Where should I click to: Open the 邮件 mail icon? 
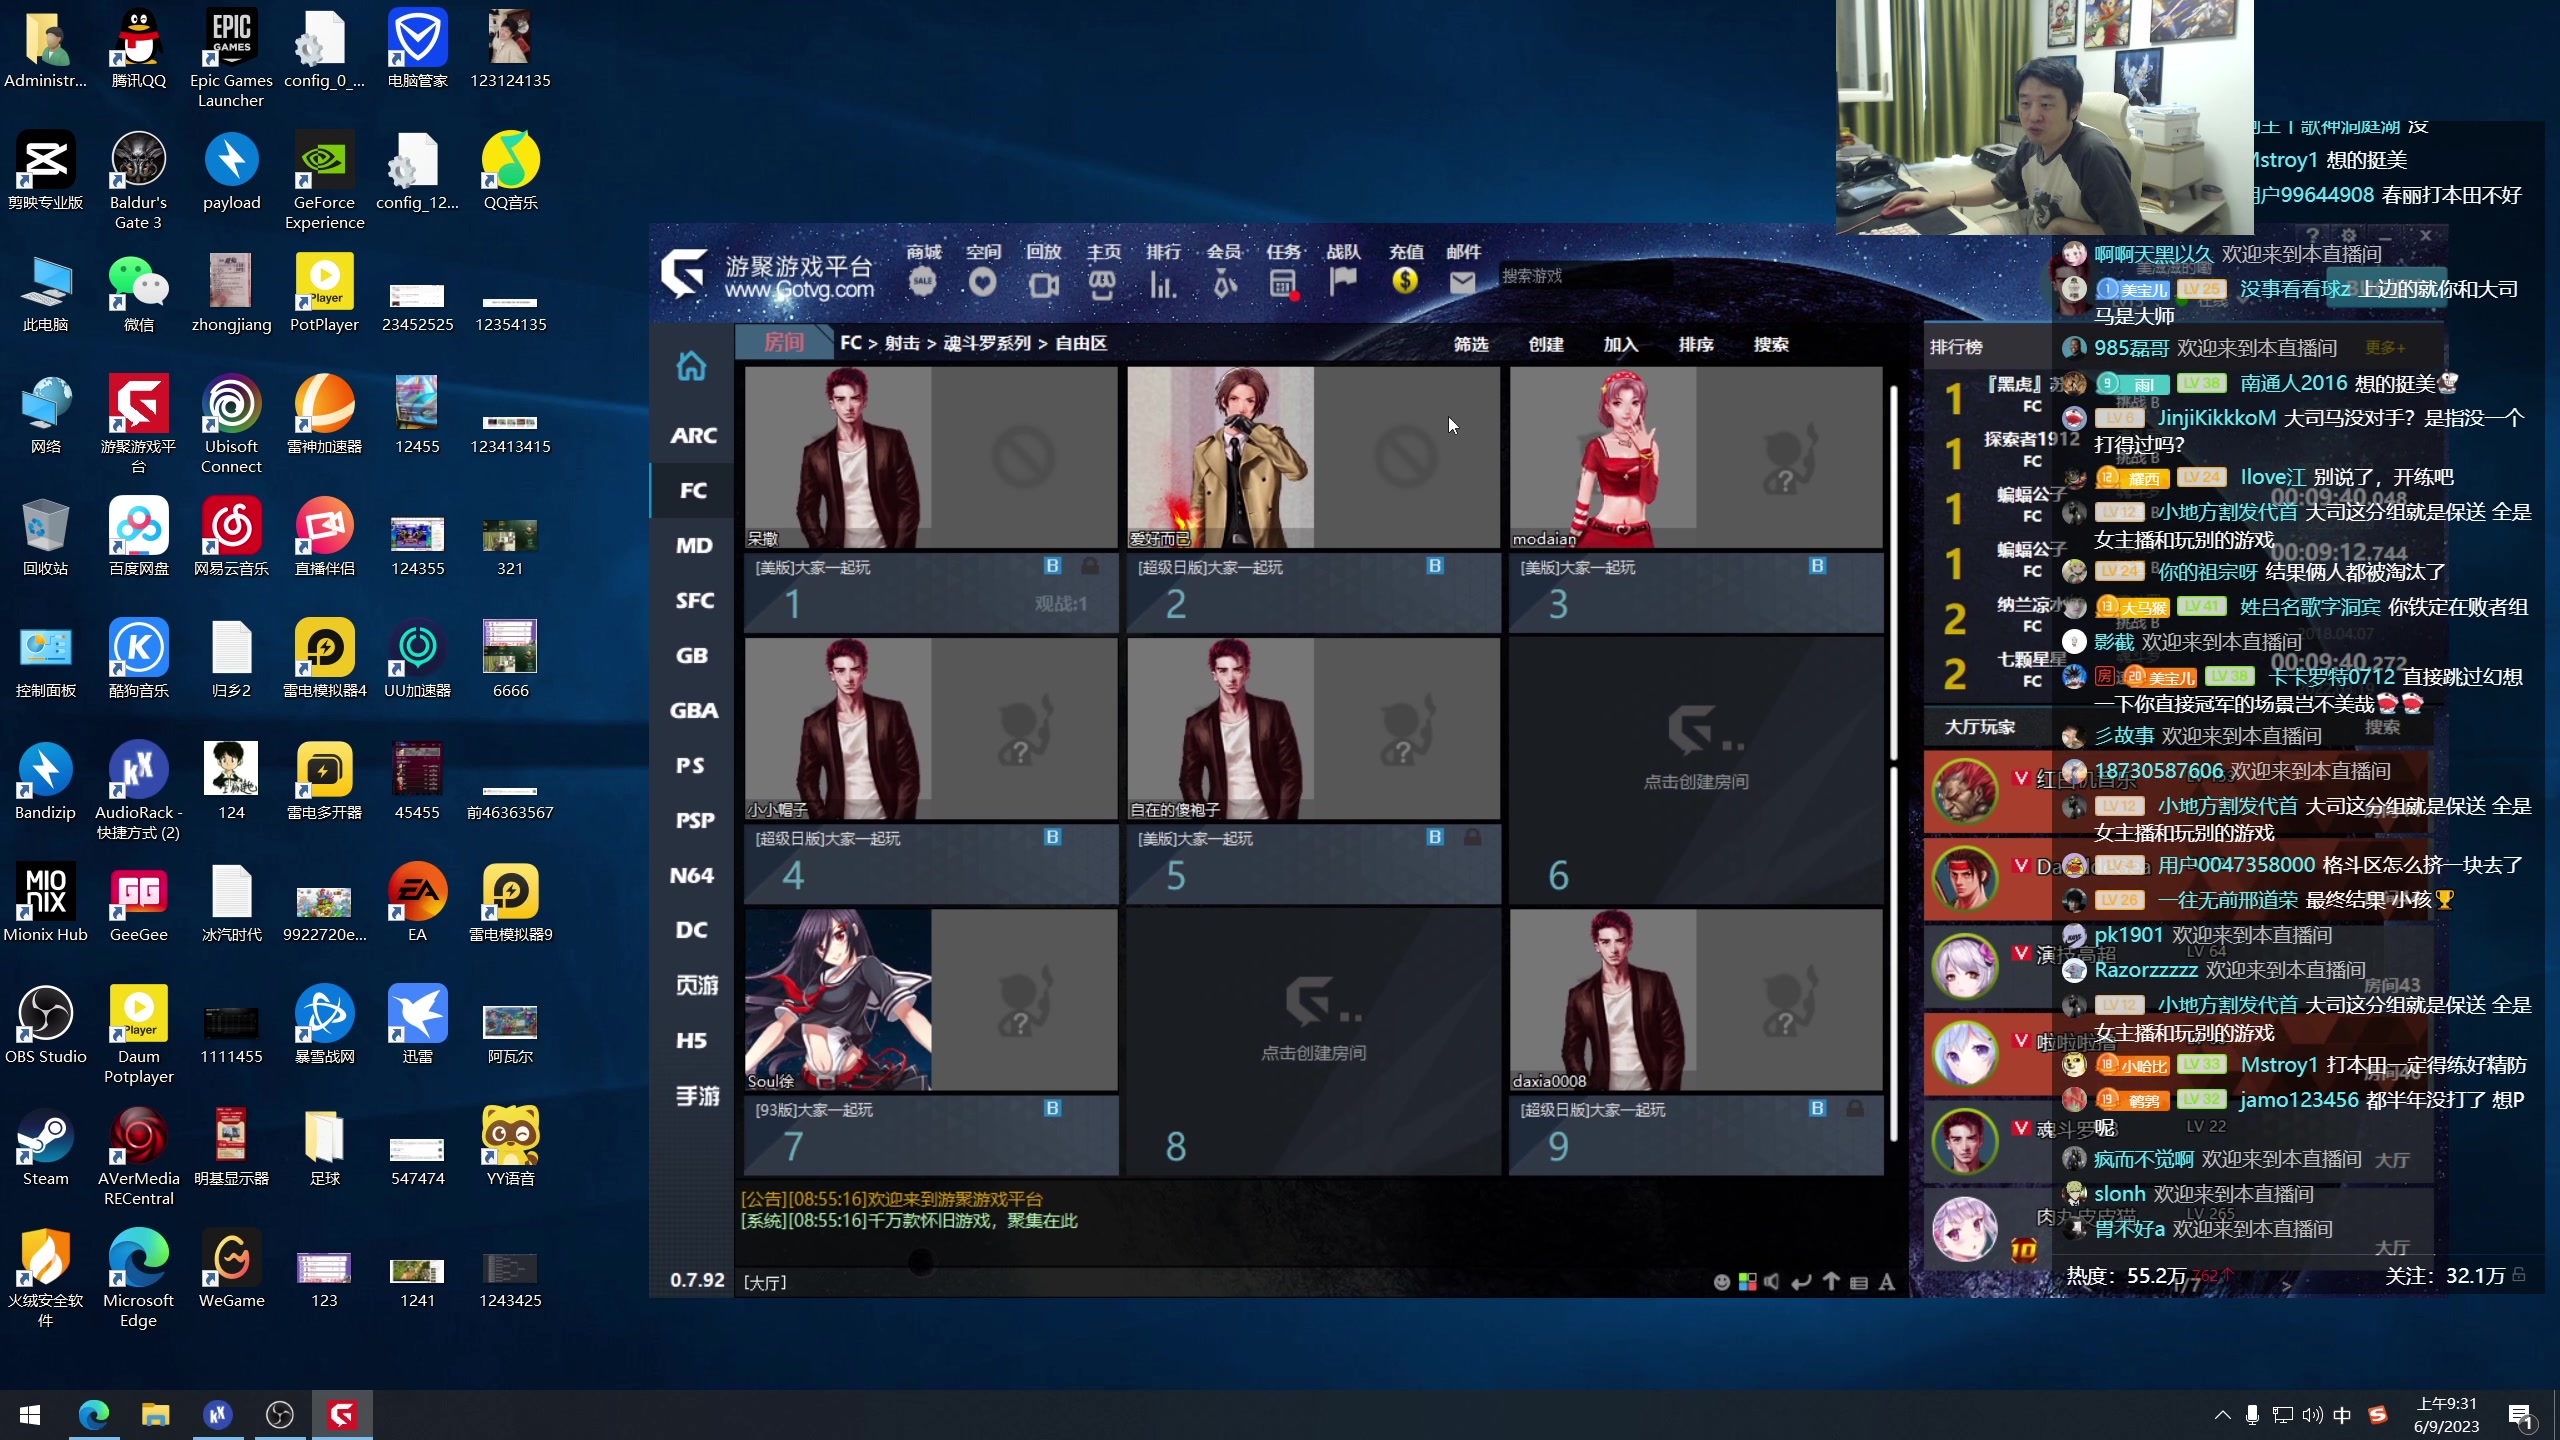[x=1463, y=271]
